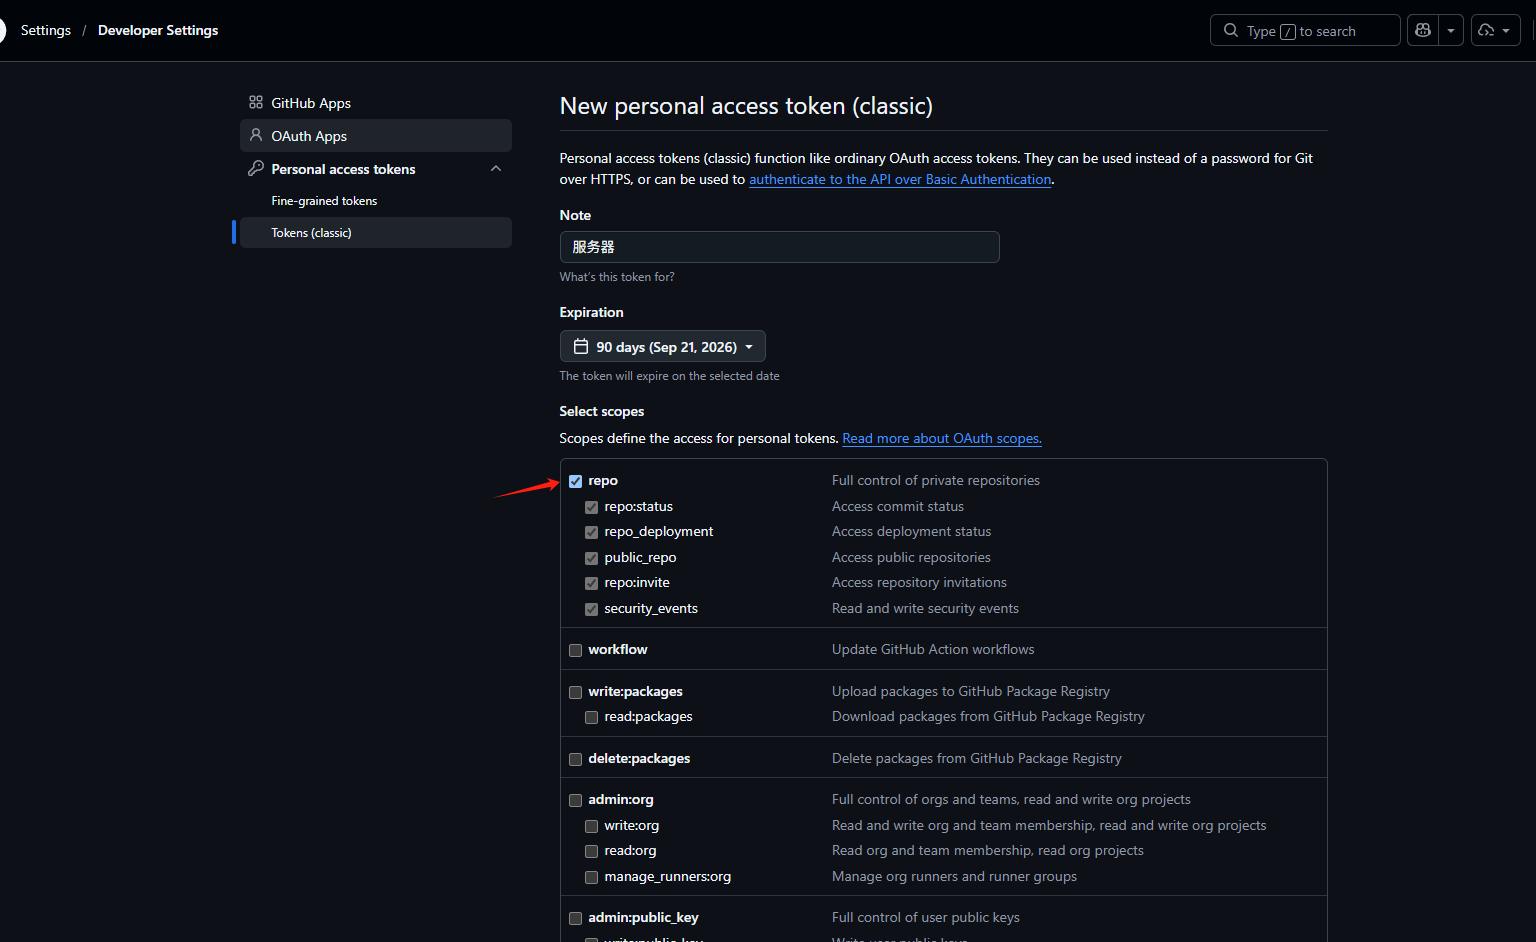Image resolution: width=1536 pixels, height=942 pixels.
Task: Click text 'Delete packages from GitHub Package Registry'
Action: [977, 758]
